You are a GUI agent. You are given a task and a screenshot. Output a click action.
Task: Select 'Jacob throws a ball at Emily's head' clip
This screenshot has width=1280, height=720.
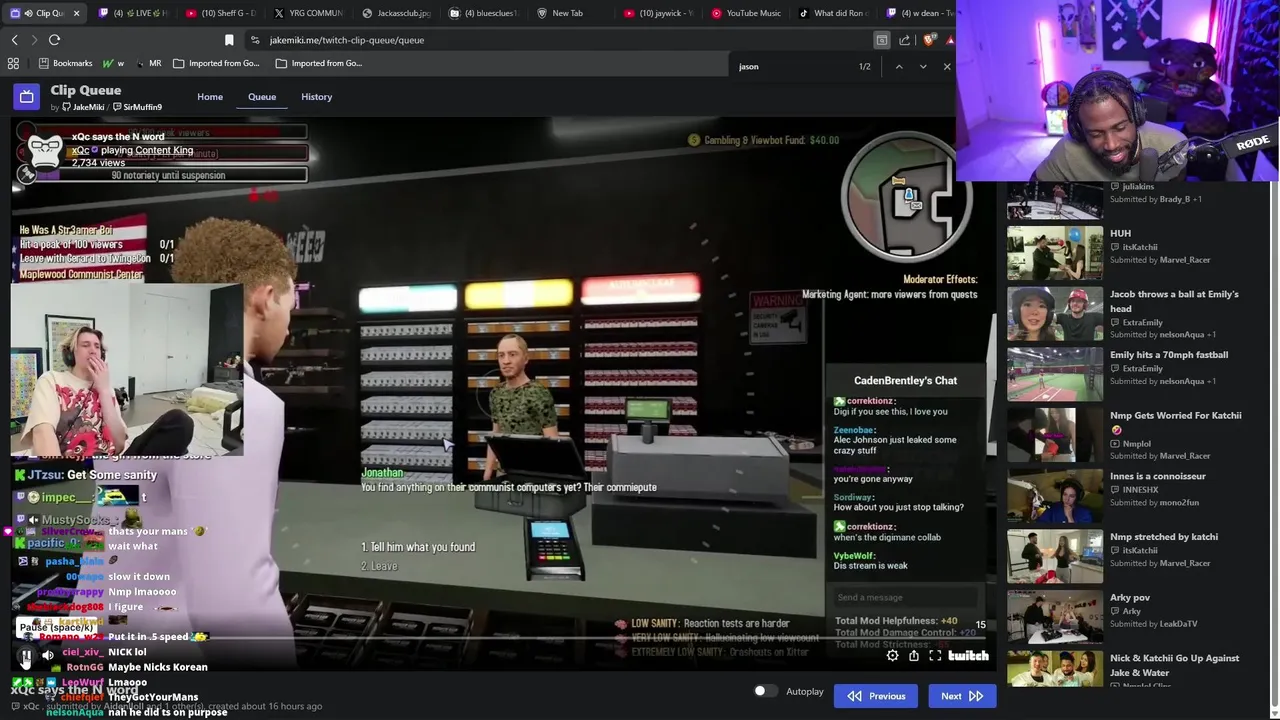1174,301
